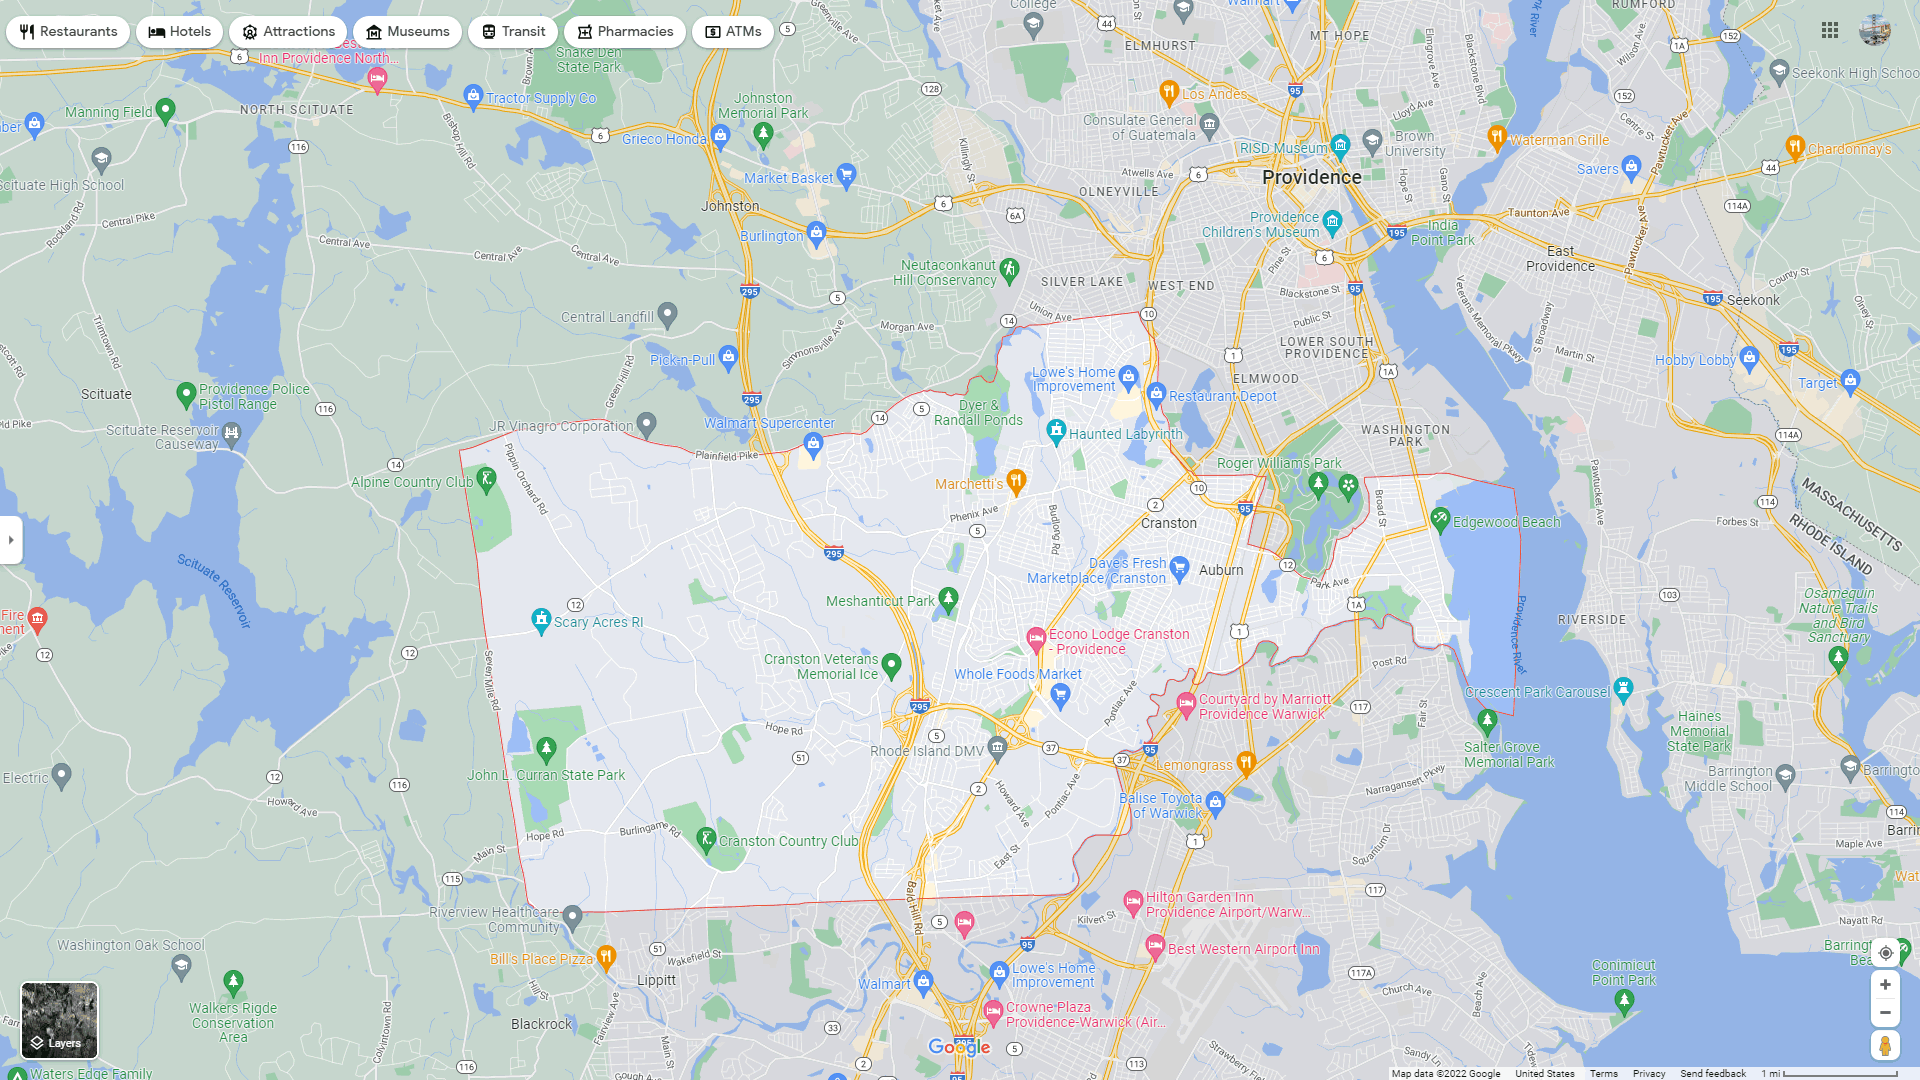
Task: Activate Street View pegman
Action: coord(1885,1046)
